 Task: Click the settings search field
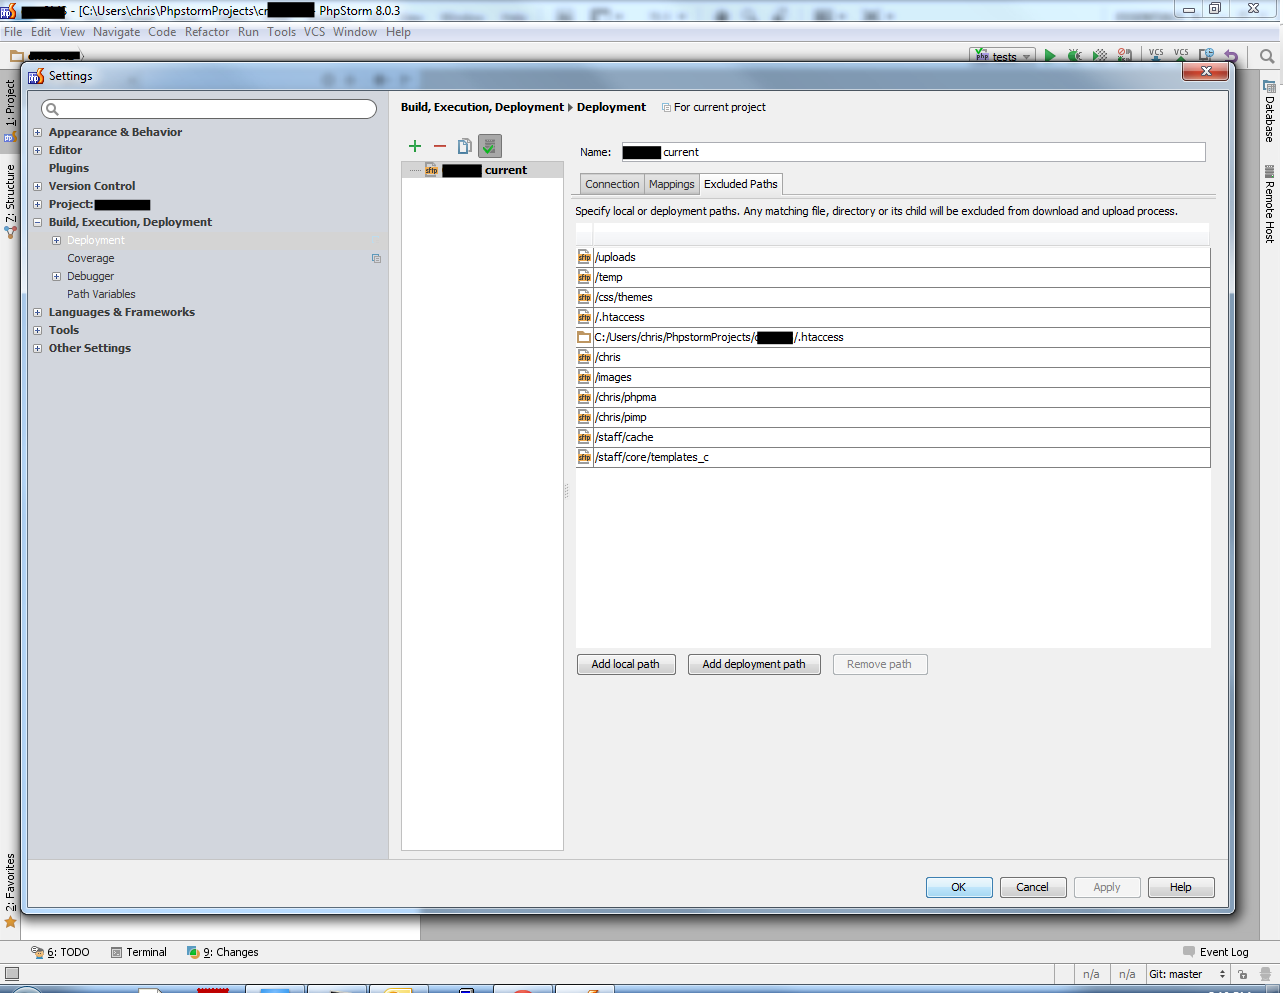point(208,108)
